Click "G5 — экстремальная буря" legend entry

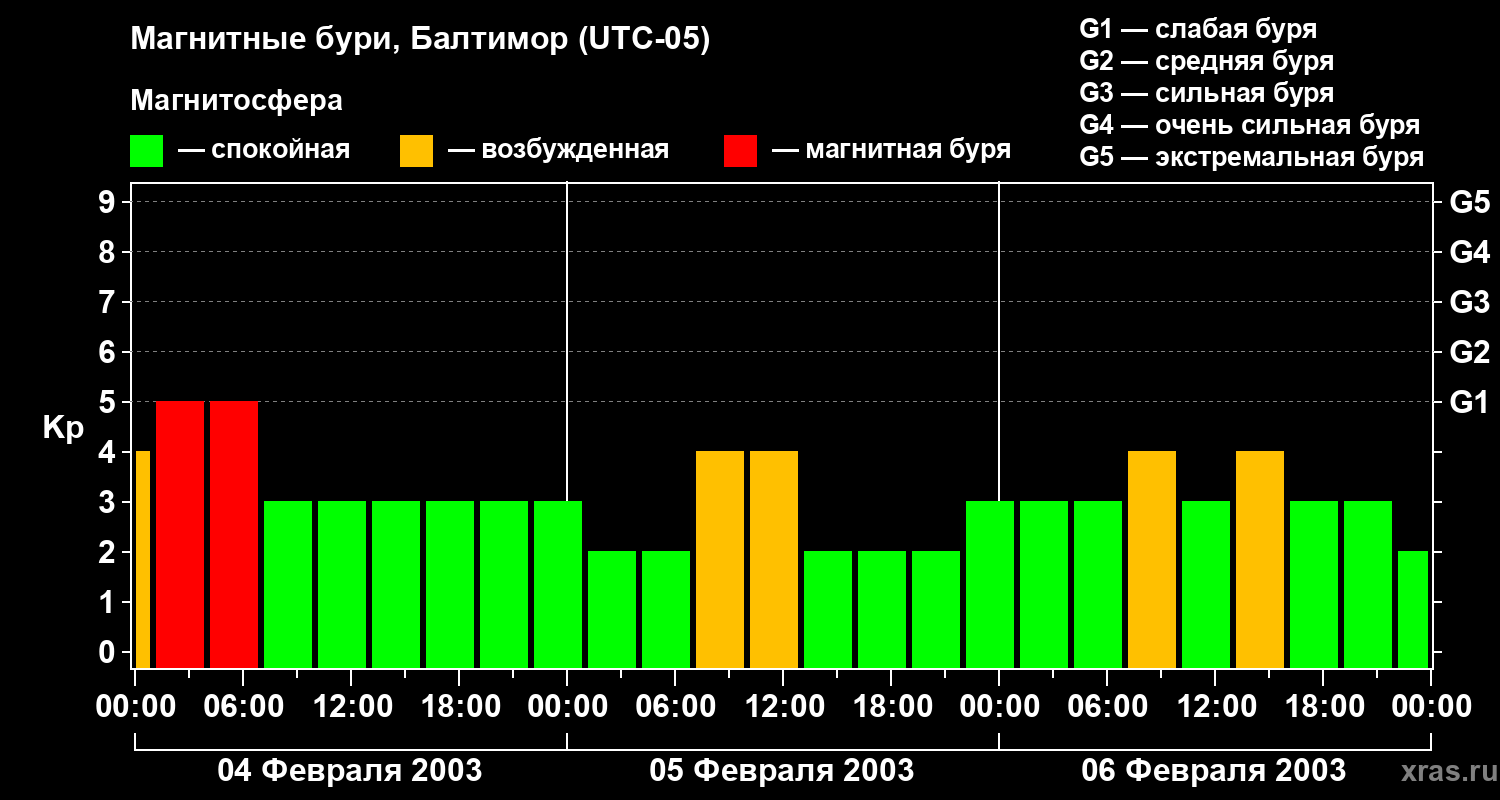[1251, 157]
